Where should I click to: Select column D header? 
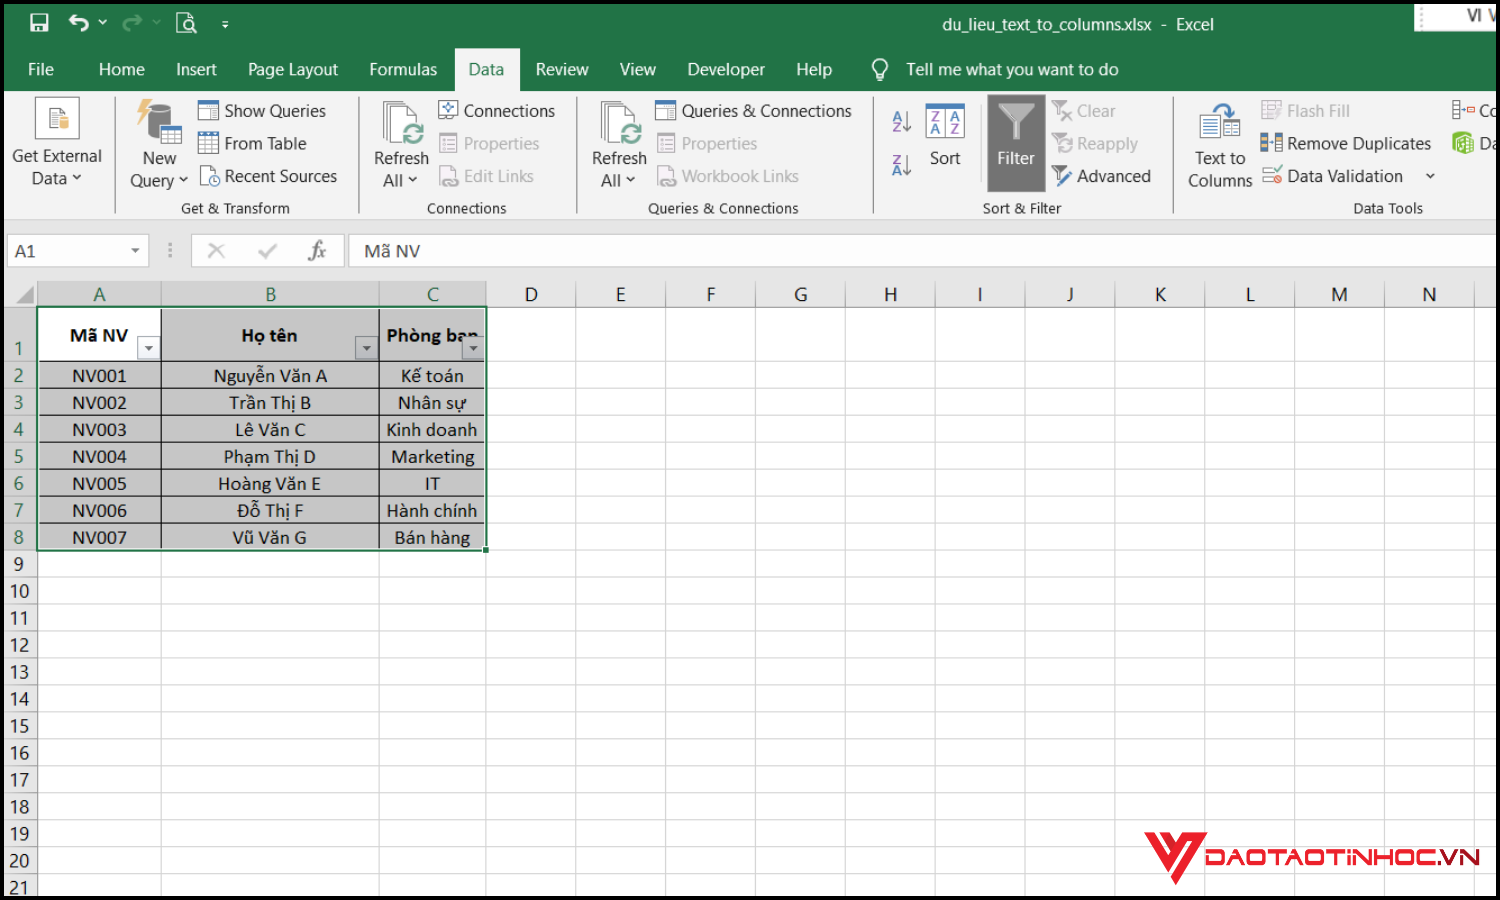click(531, 295)
